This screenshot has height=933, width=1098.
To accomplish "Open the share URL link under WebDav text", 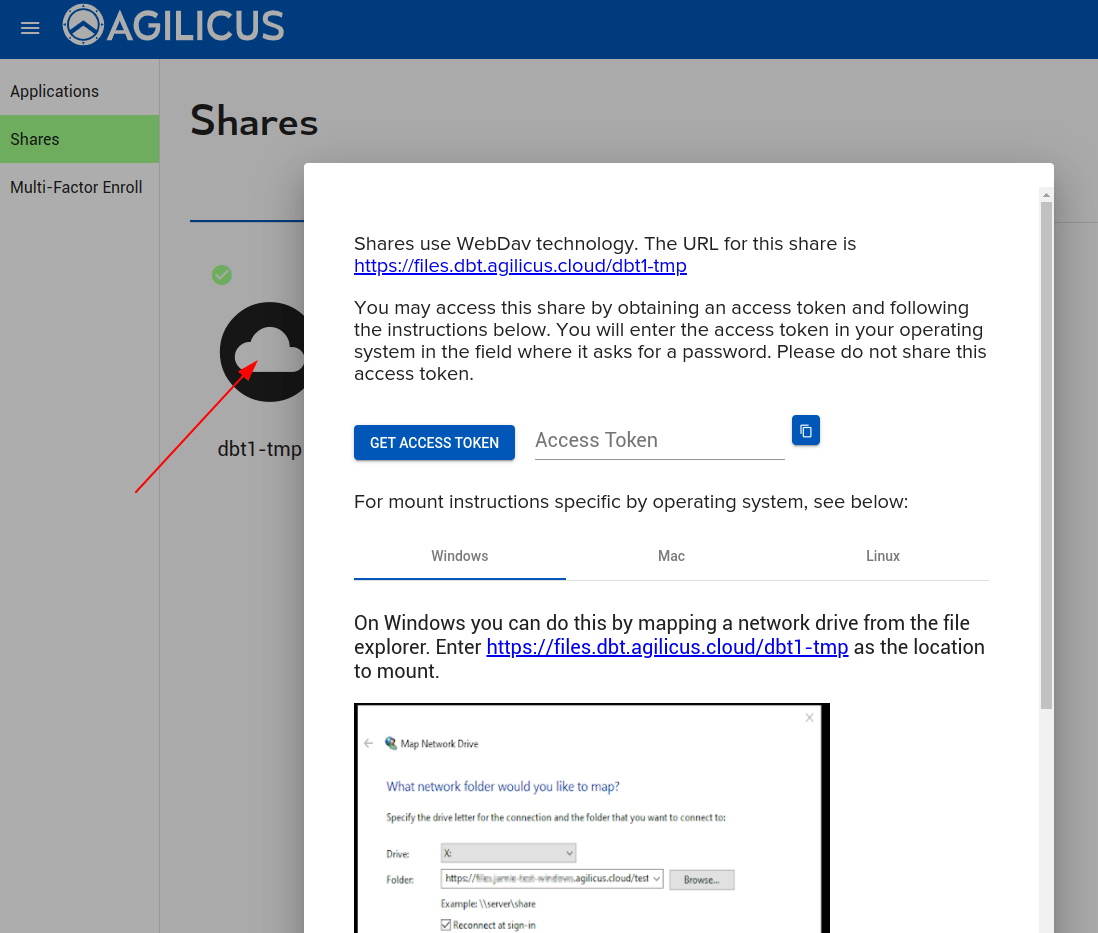I will [x=520, y=266].
